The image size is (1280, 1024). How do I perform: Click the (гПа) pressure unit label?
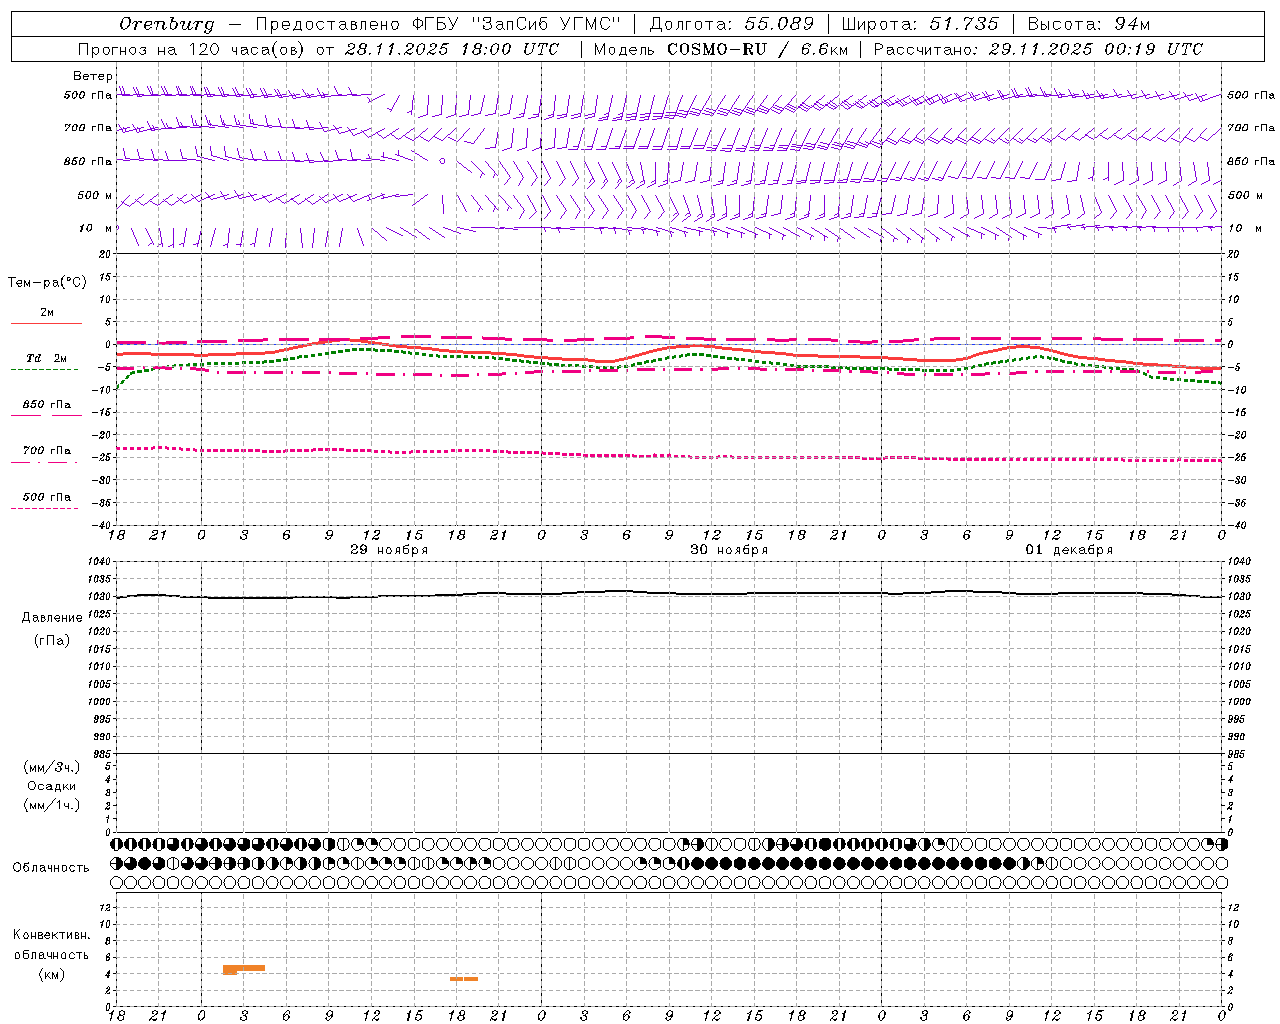coord(52,641)
